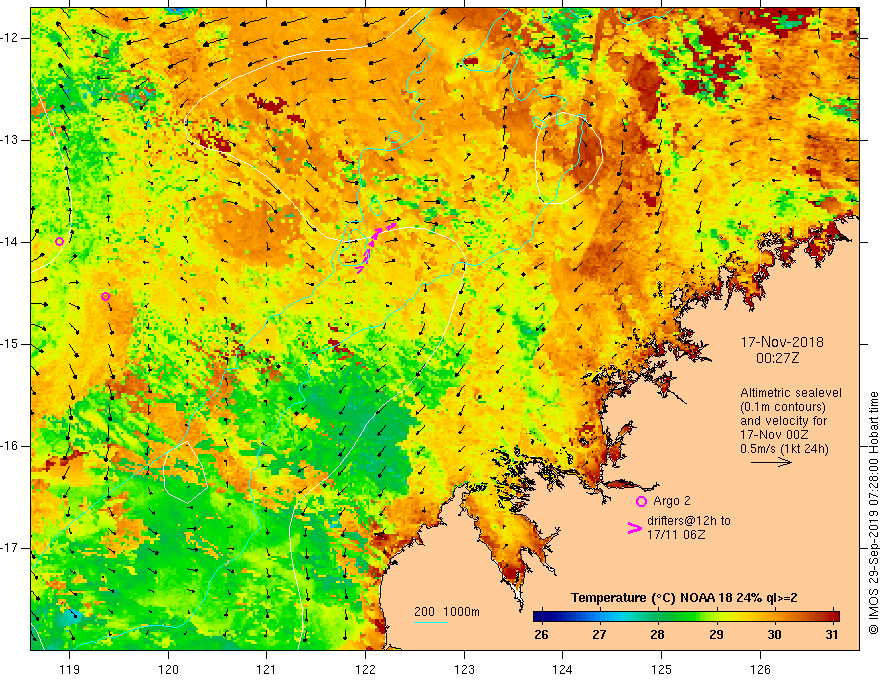The width and height of the screenshot is (880, 680).
Task: Click longitude axis label 119
Action: (69, 669)
